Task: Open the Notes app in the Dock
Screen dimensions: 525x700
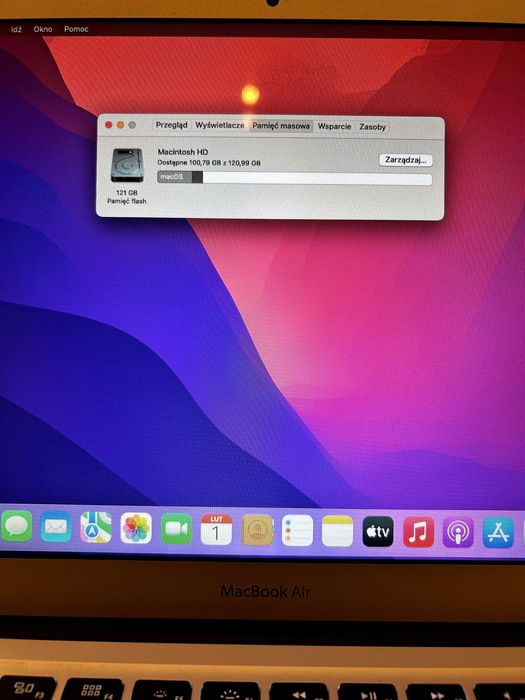Action: 338,531
